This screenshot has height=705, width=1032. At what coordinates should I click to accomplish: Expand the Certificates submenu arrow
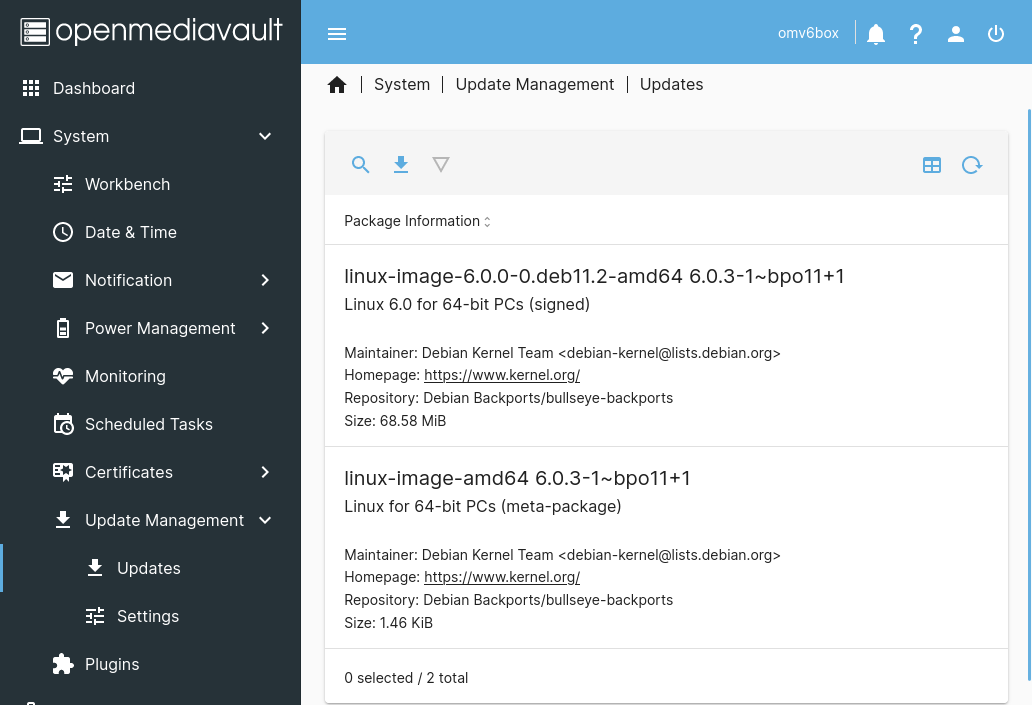coord(265,473)
